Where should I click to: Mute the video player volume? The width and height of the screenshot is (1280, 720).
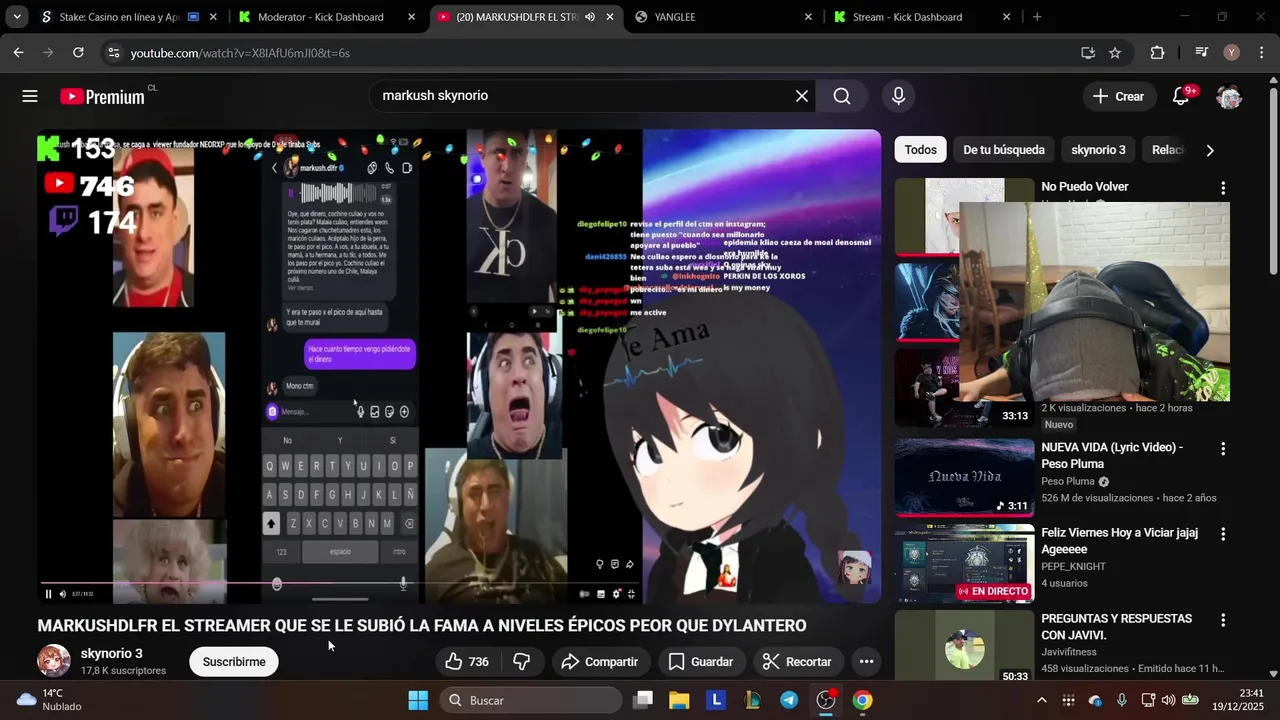tap(62, 594)
